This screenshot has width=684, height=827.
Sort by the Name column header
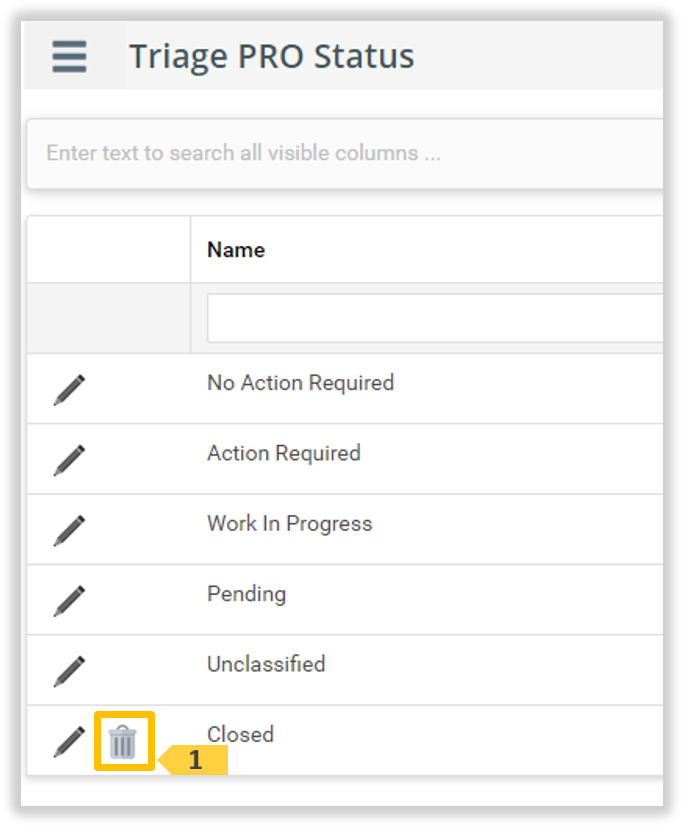tap(236, 250)
